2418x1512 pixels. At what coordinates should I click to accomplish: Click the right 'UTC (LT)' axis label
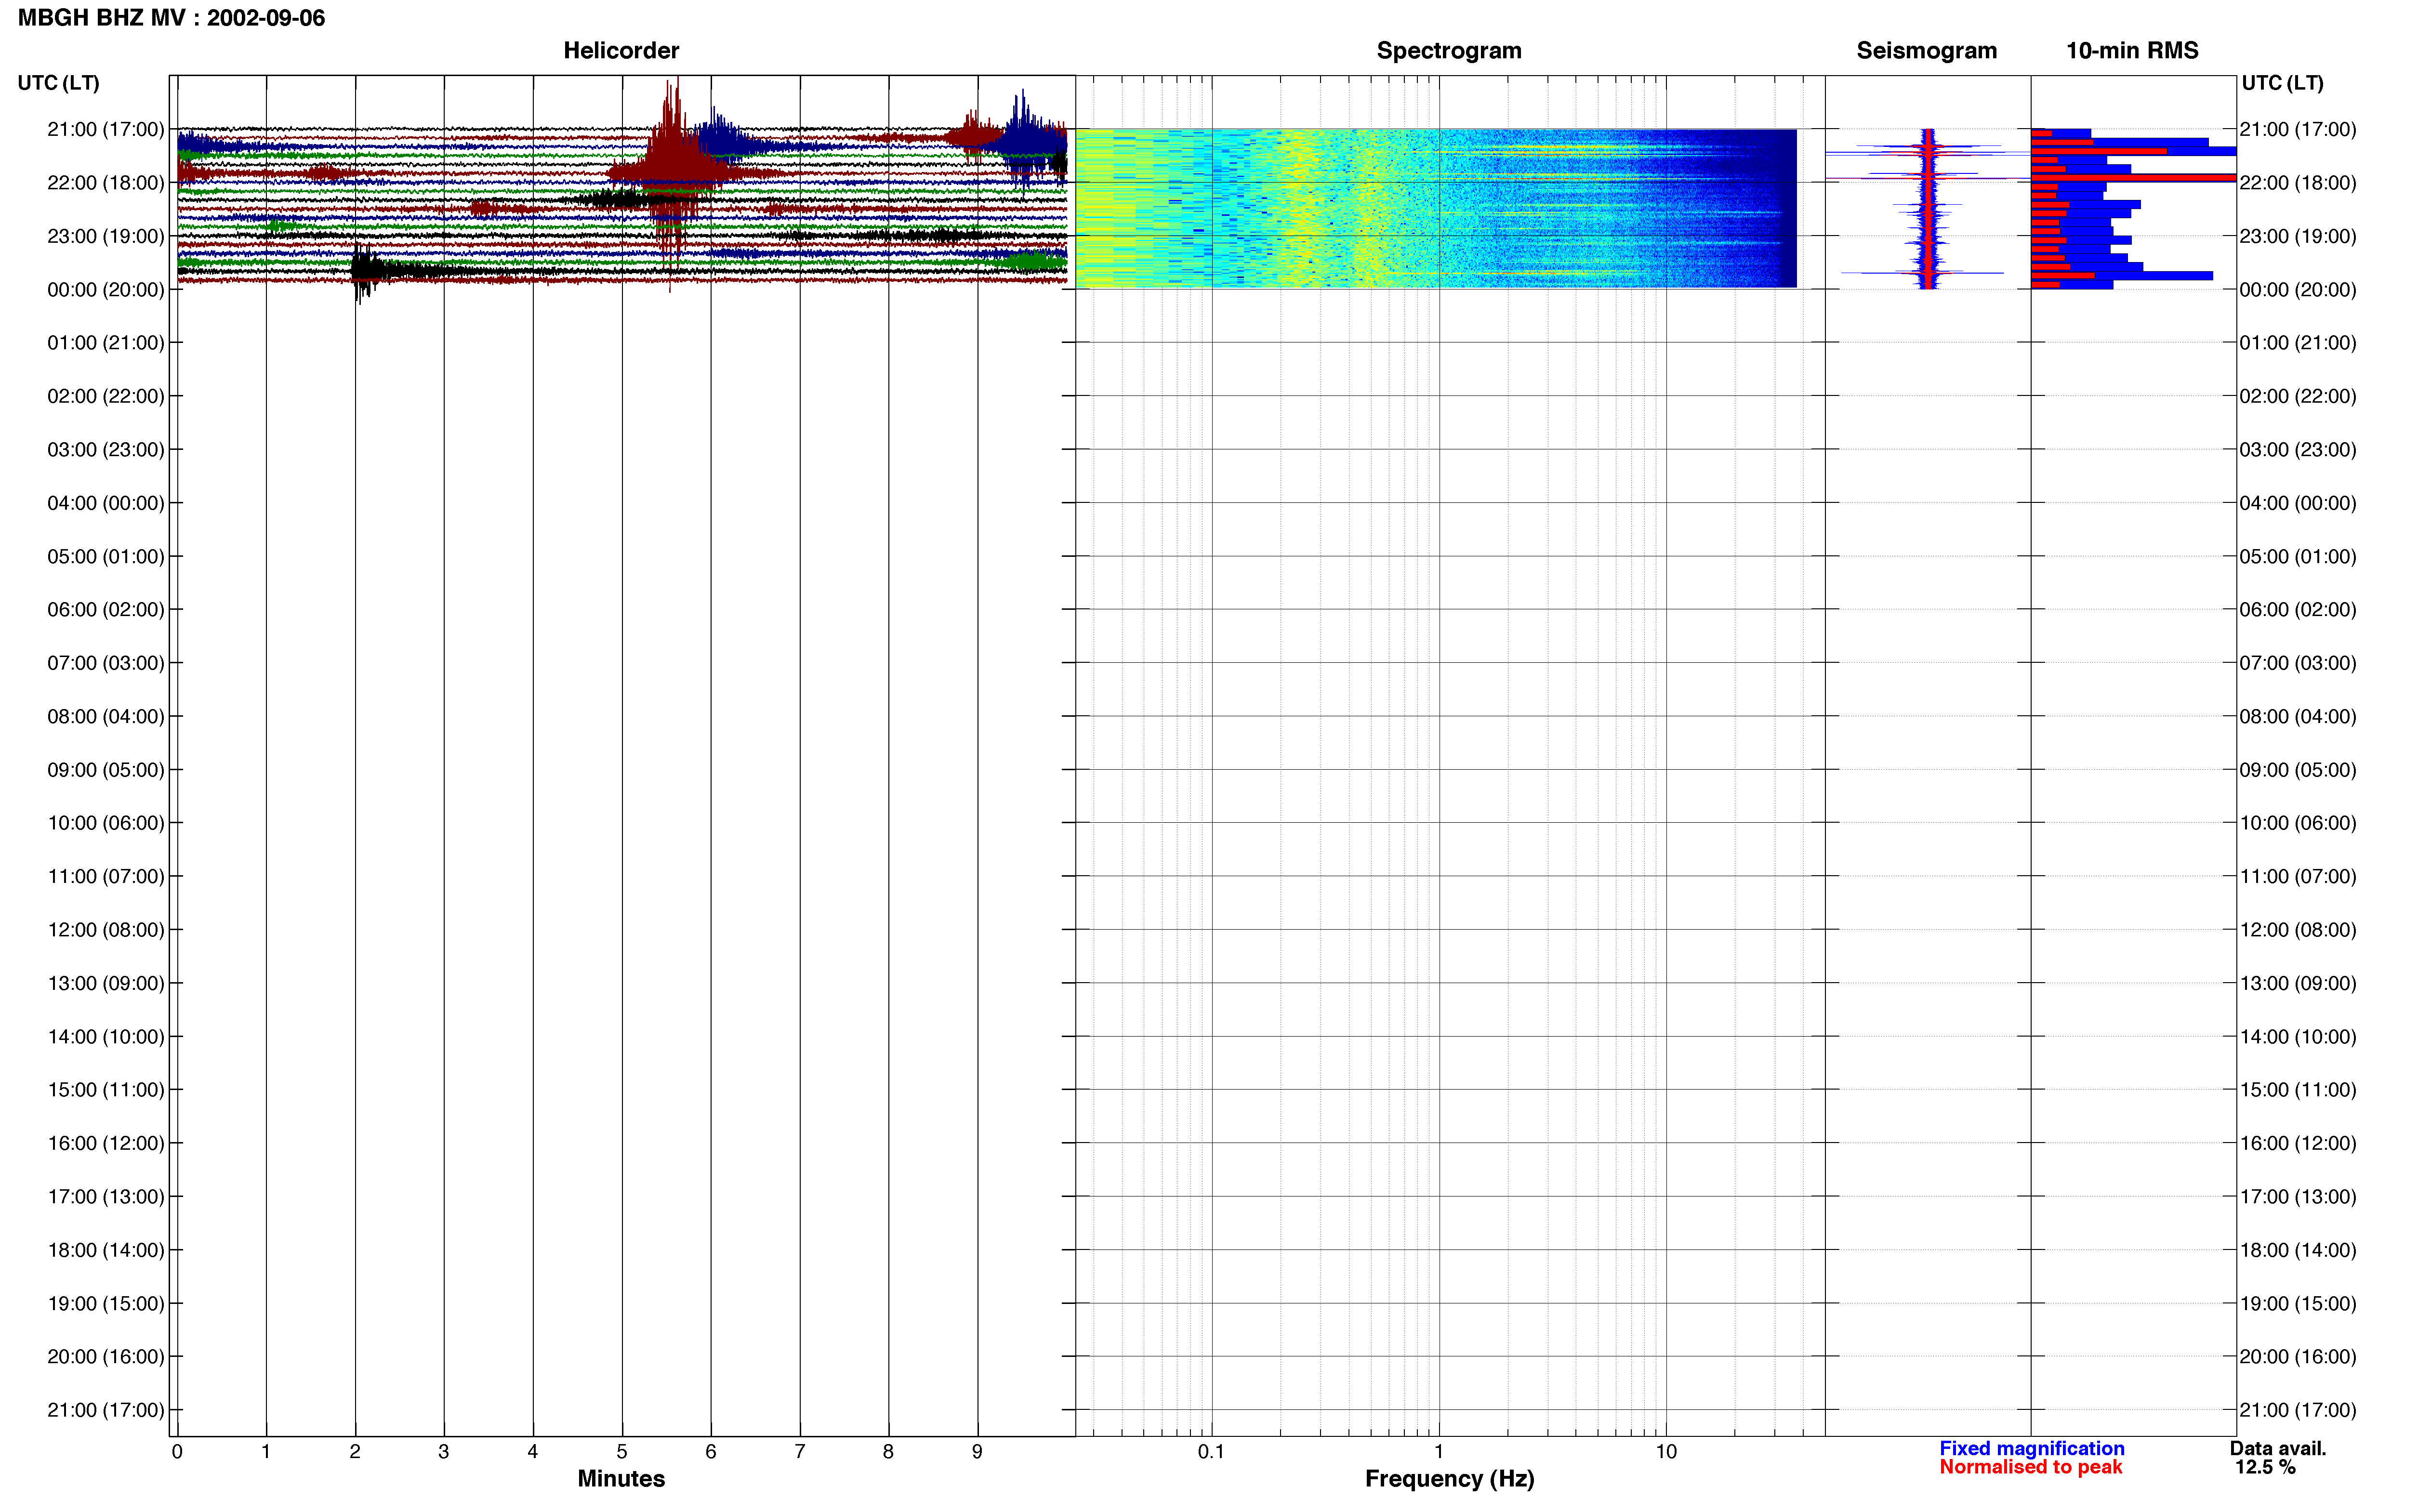2282,83
